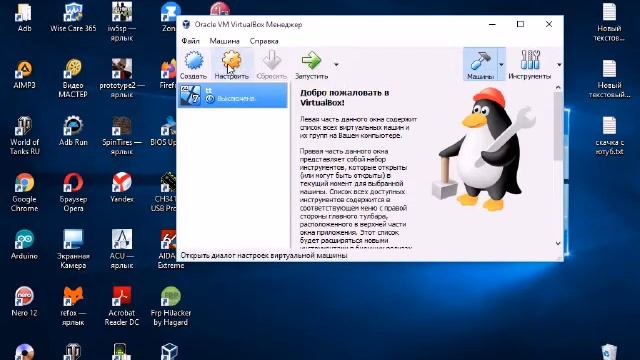Select the BIOS Up desktop icon

pyautogui.click(x=164, y=131)
